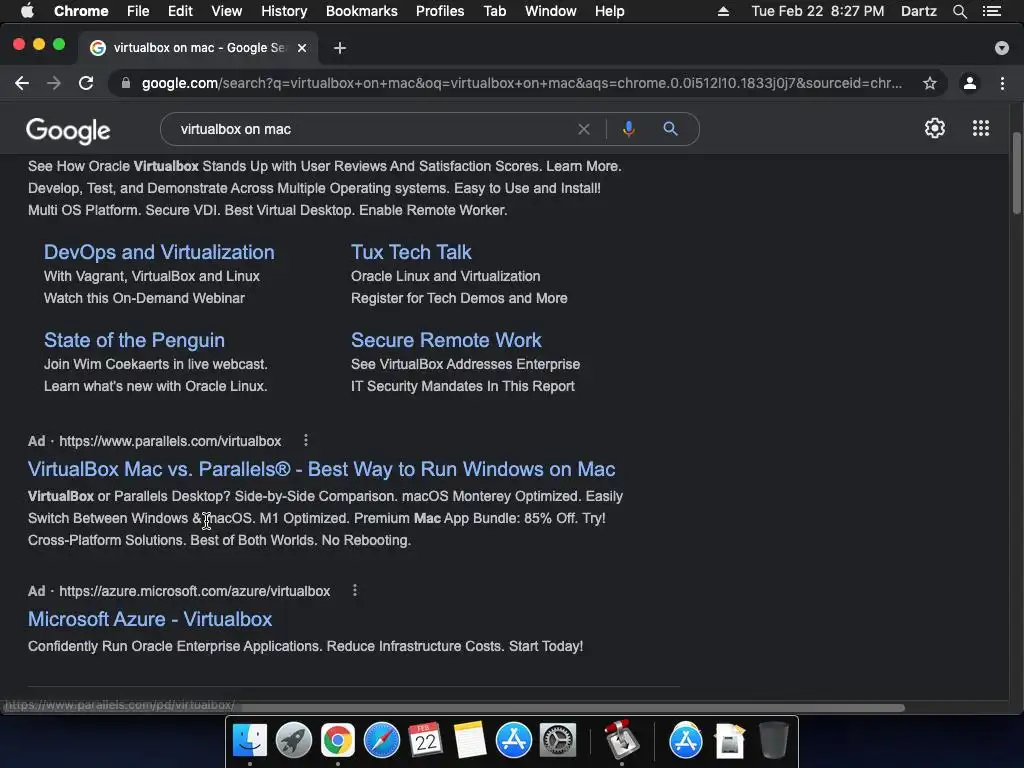Open Control Center list icon in menu bar
The image size is (1024, 768).
[x=991, y=11]
